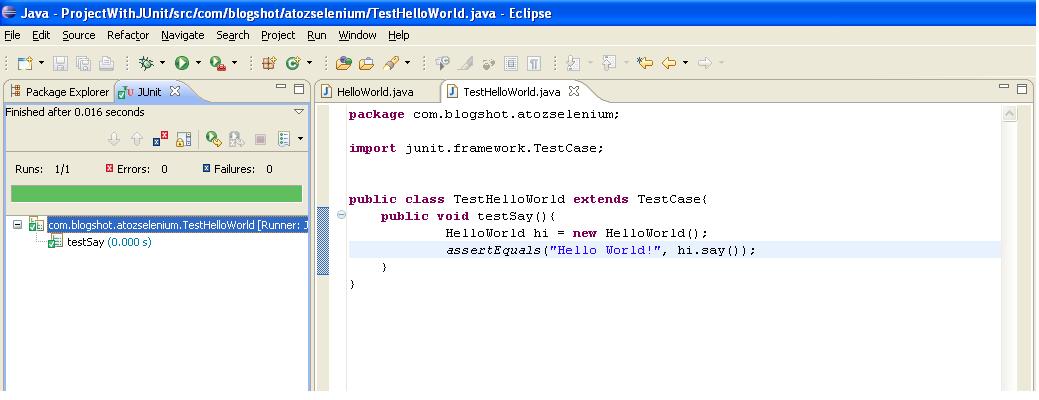Click JUnit Next Failed Test arrow
The height and width of the screenshot is (400, 1039).
coord(114,139)
